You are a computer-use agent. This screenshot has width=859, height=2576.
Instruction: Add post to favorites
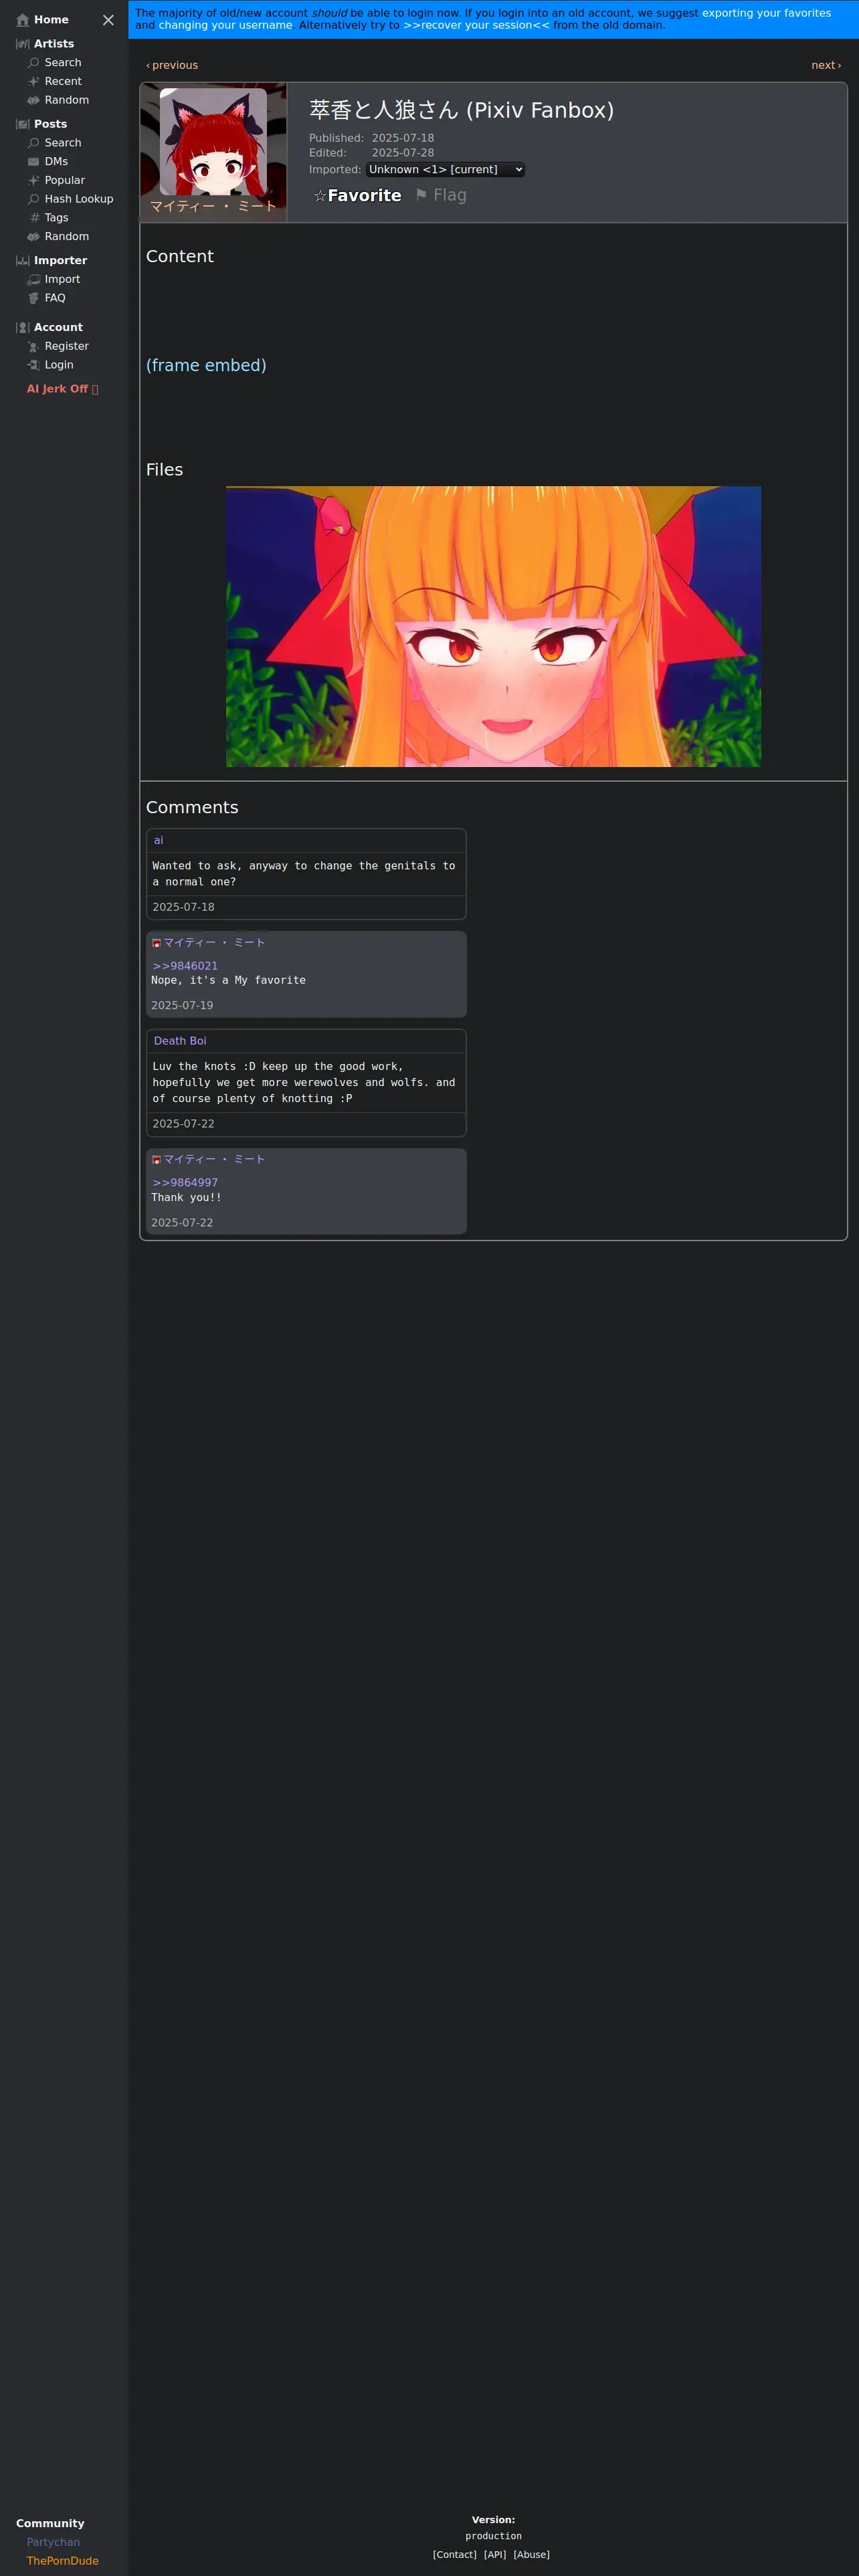(358, 196)
